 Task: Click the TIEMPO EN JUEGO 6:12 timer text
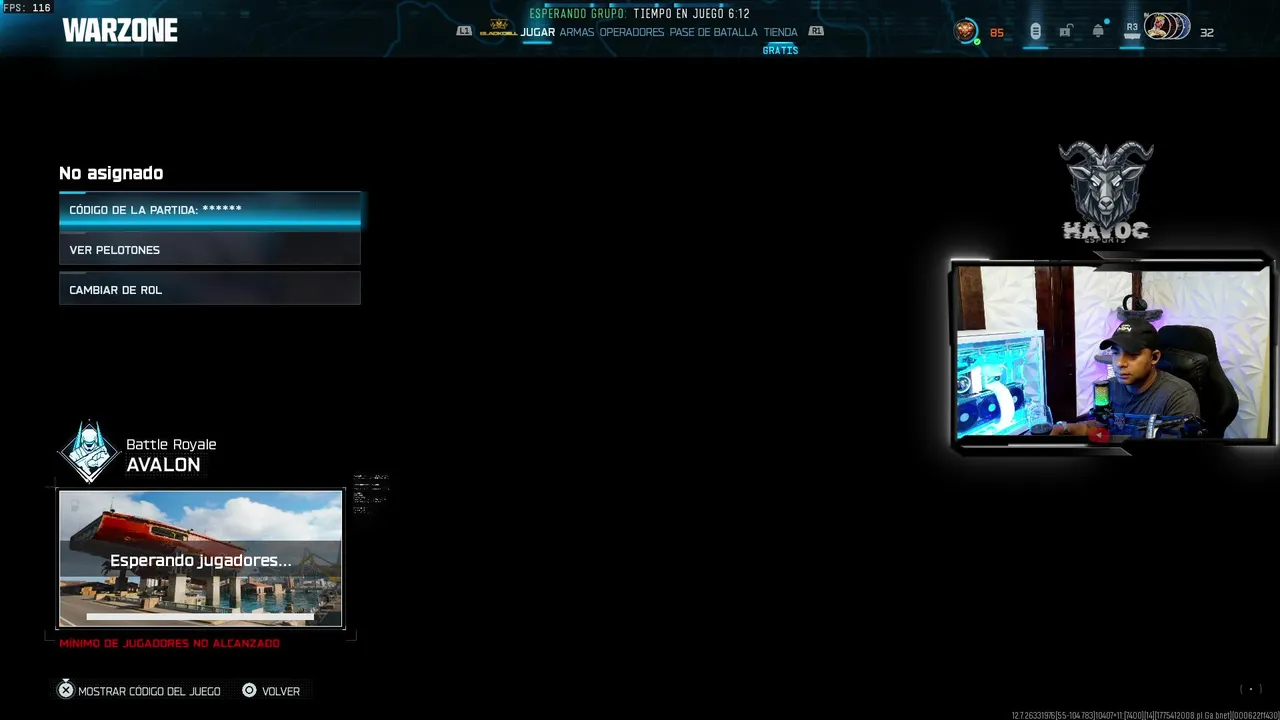coord(691,14)
